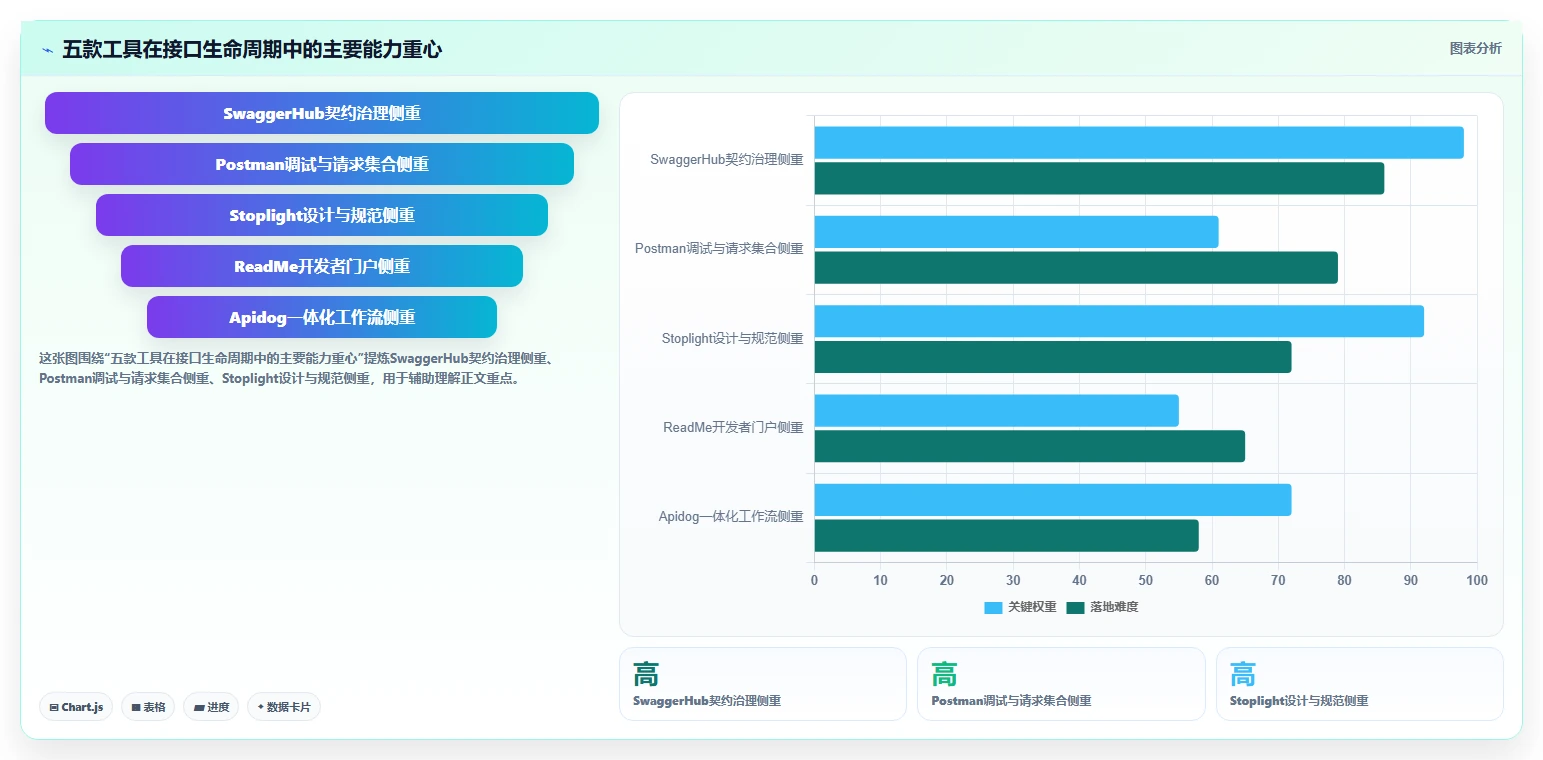Select the SwaggerHub契约治理侧重 gradient funnel bar
The height and width of the screenshot is (760, 1543).
pyautogui.click(x=322, y=113)
